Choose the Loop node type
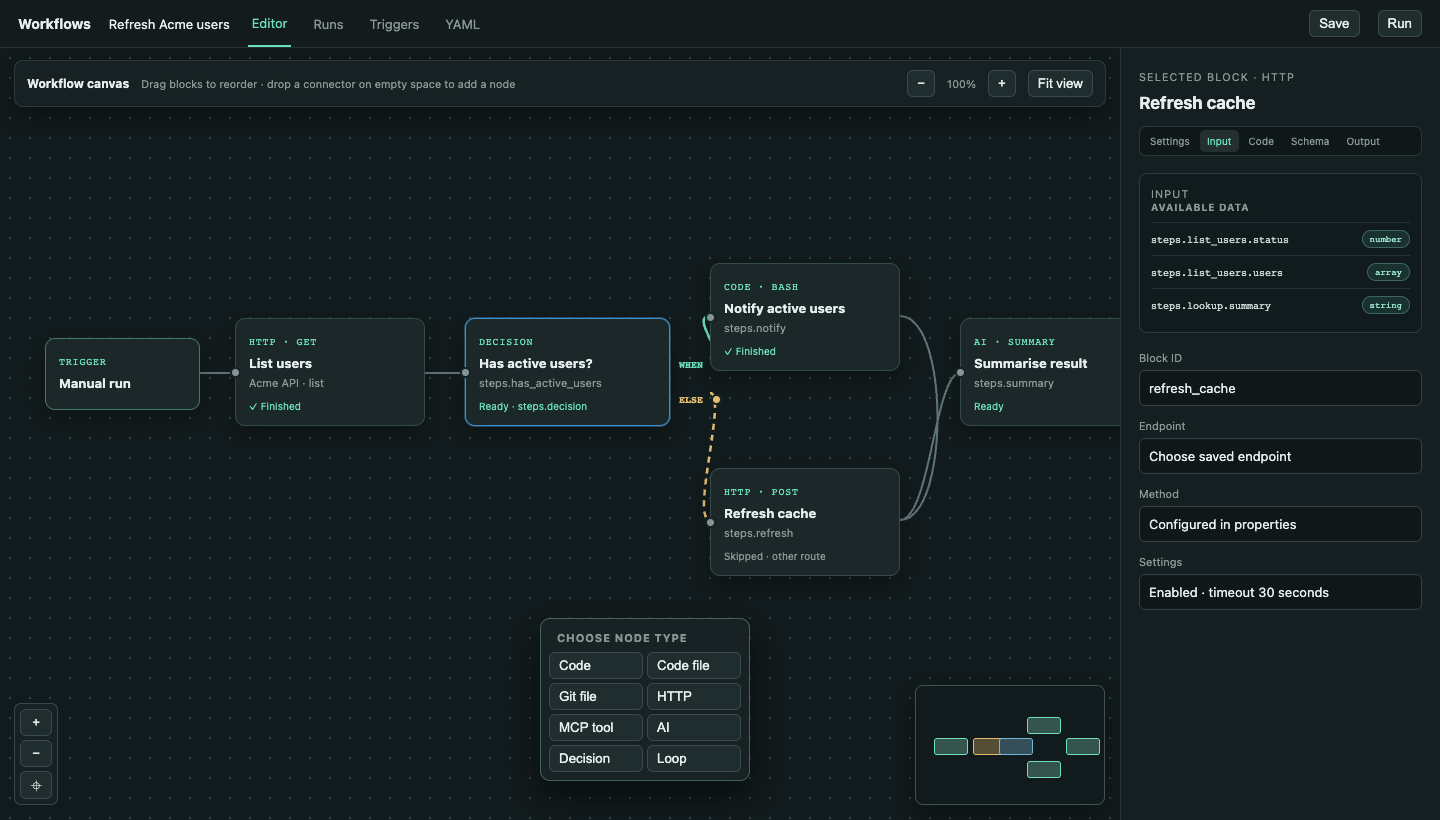 (694, 759)
